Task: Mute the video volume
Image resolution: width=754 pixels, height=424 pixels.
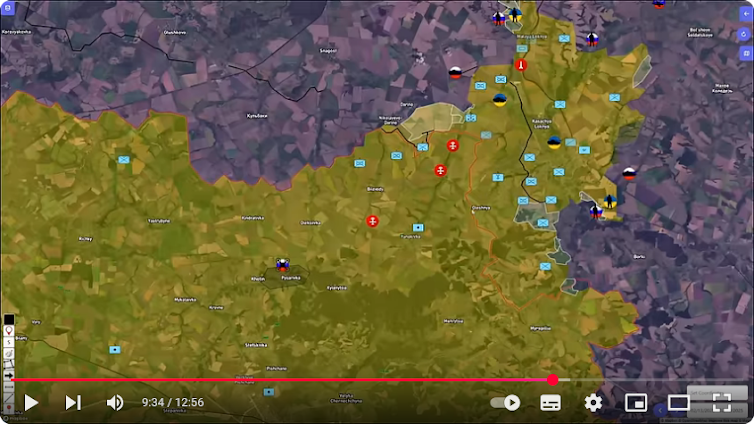Action: 114,403
